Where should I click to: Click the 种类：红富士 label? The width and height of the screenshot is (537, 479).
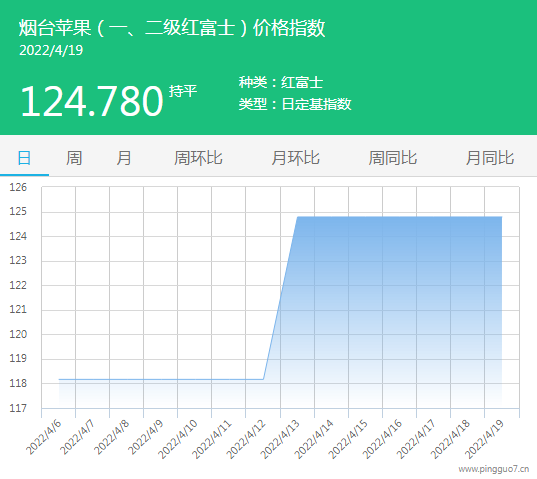281,83
